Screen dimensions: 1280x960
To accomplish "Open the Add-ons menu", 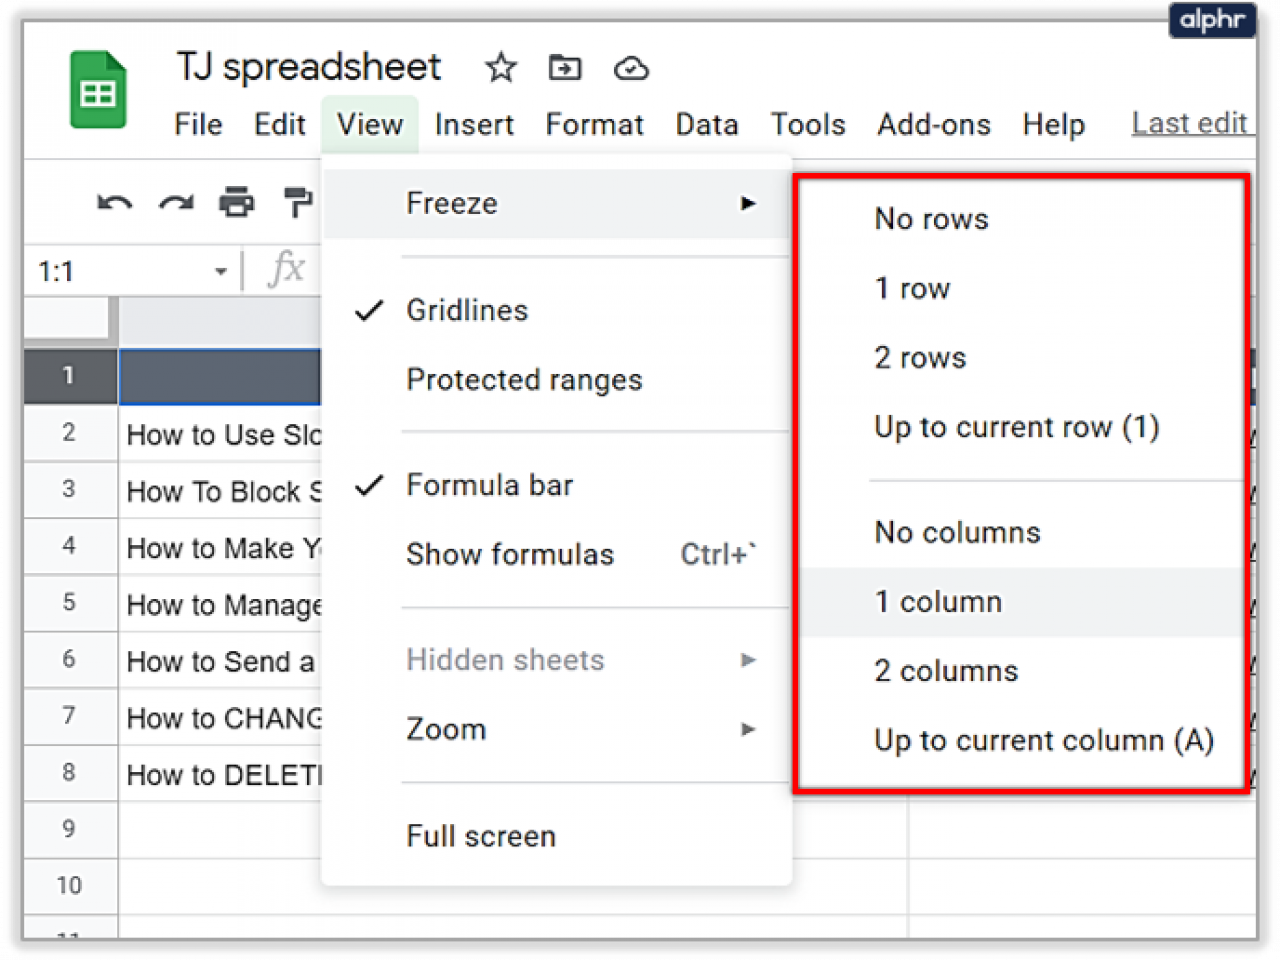I will pos(933,124).
